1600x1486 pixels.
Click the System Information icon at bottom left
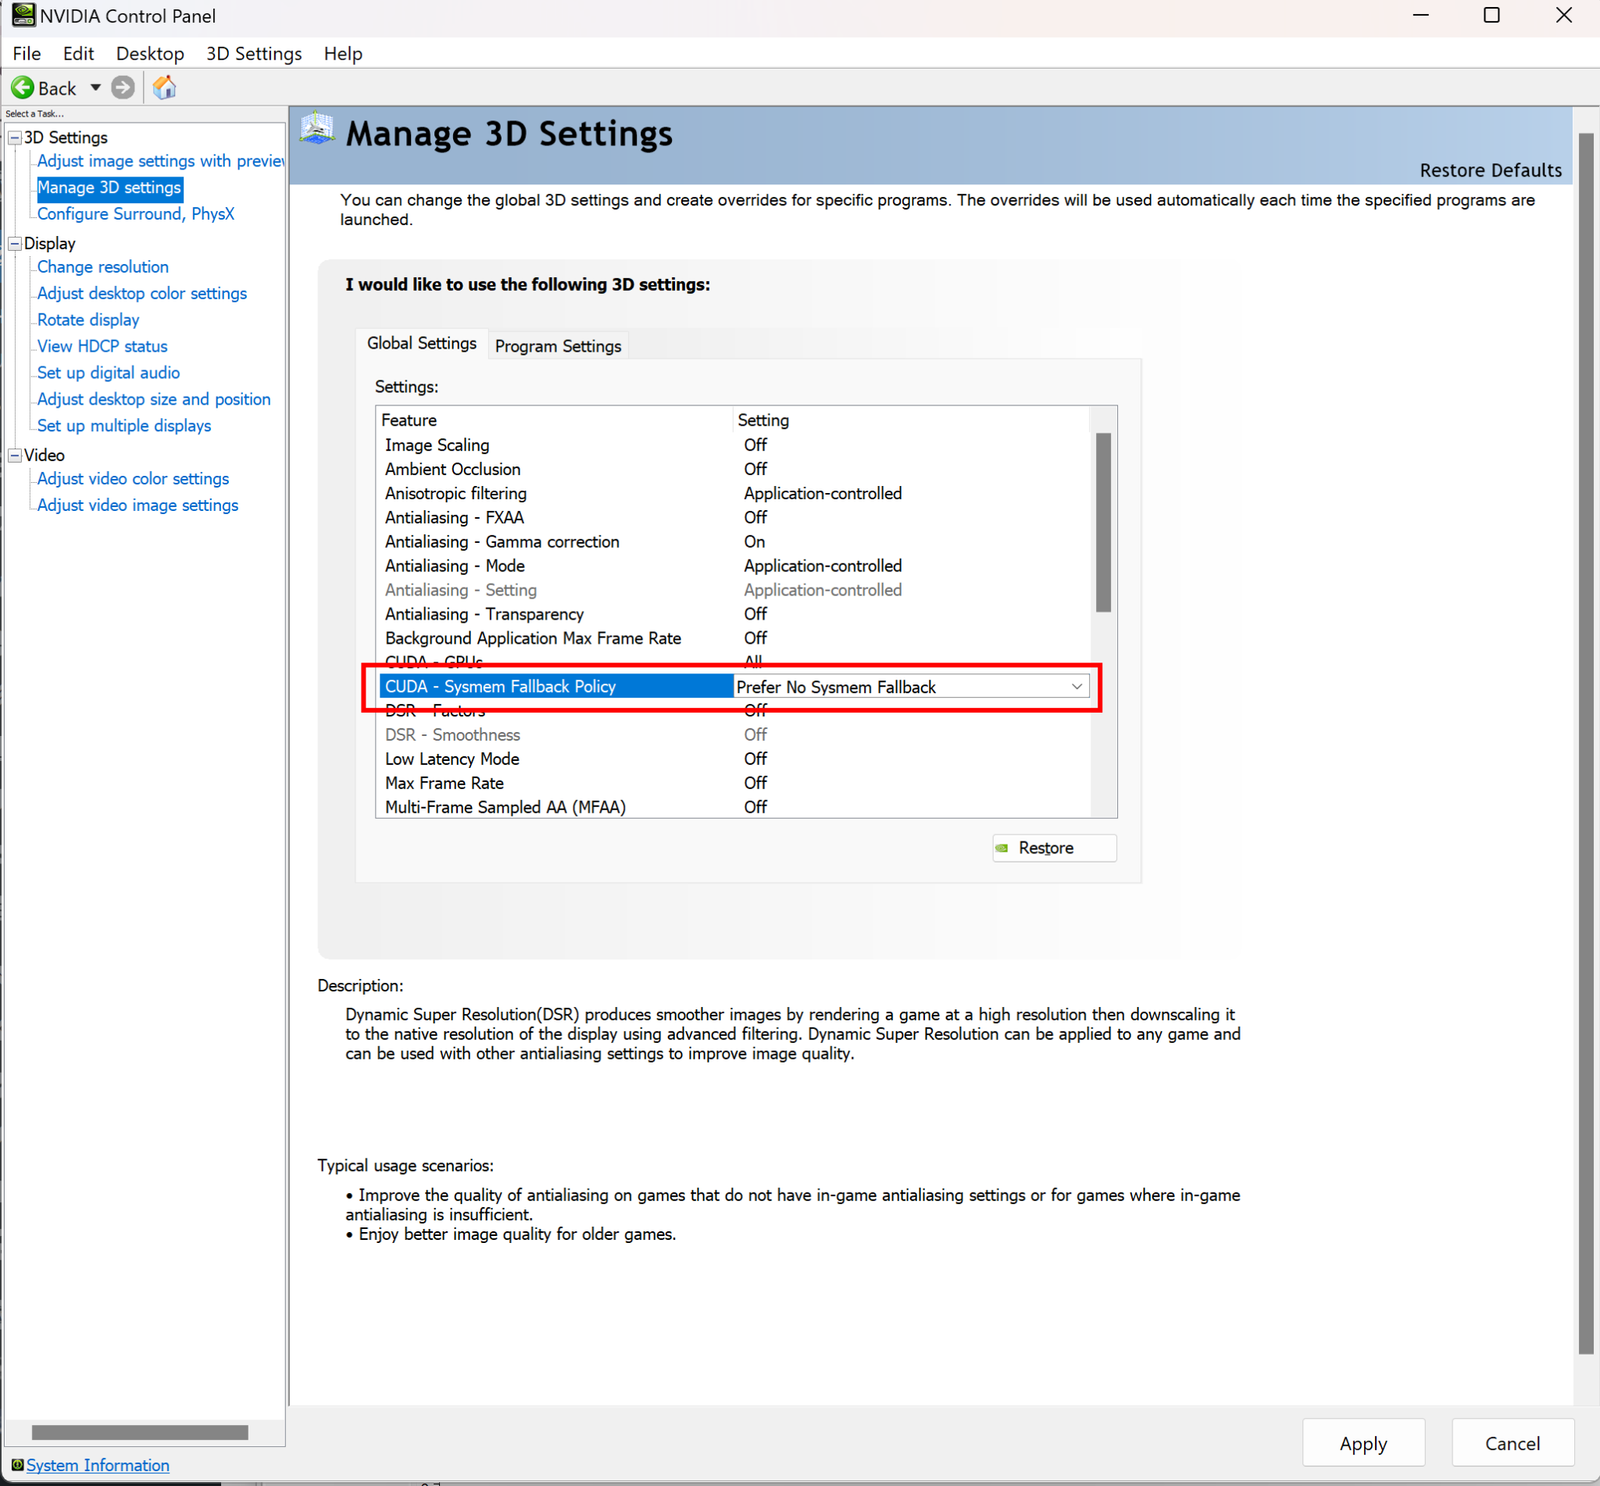pos(16,1465)
